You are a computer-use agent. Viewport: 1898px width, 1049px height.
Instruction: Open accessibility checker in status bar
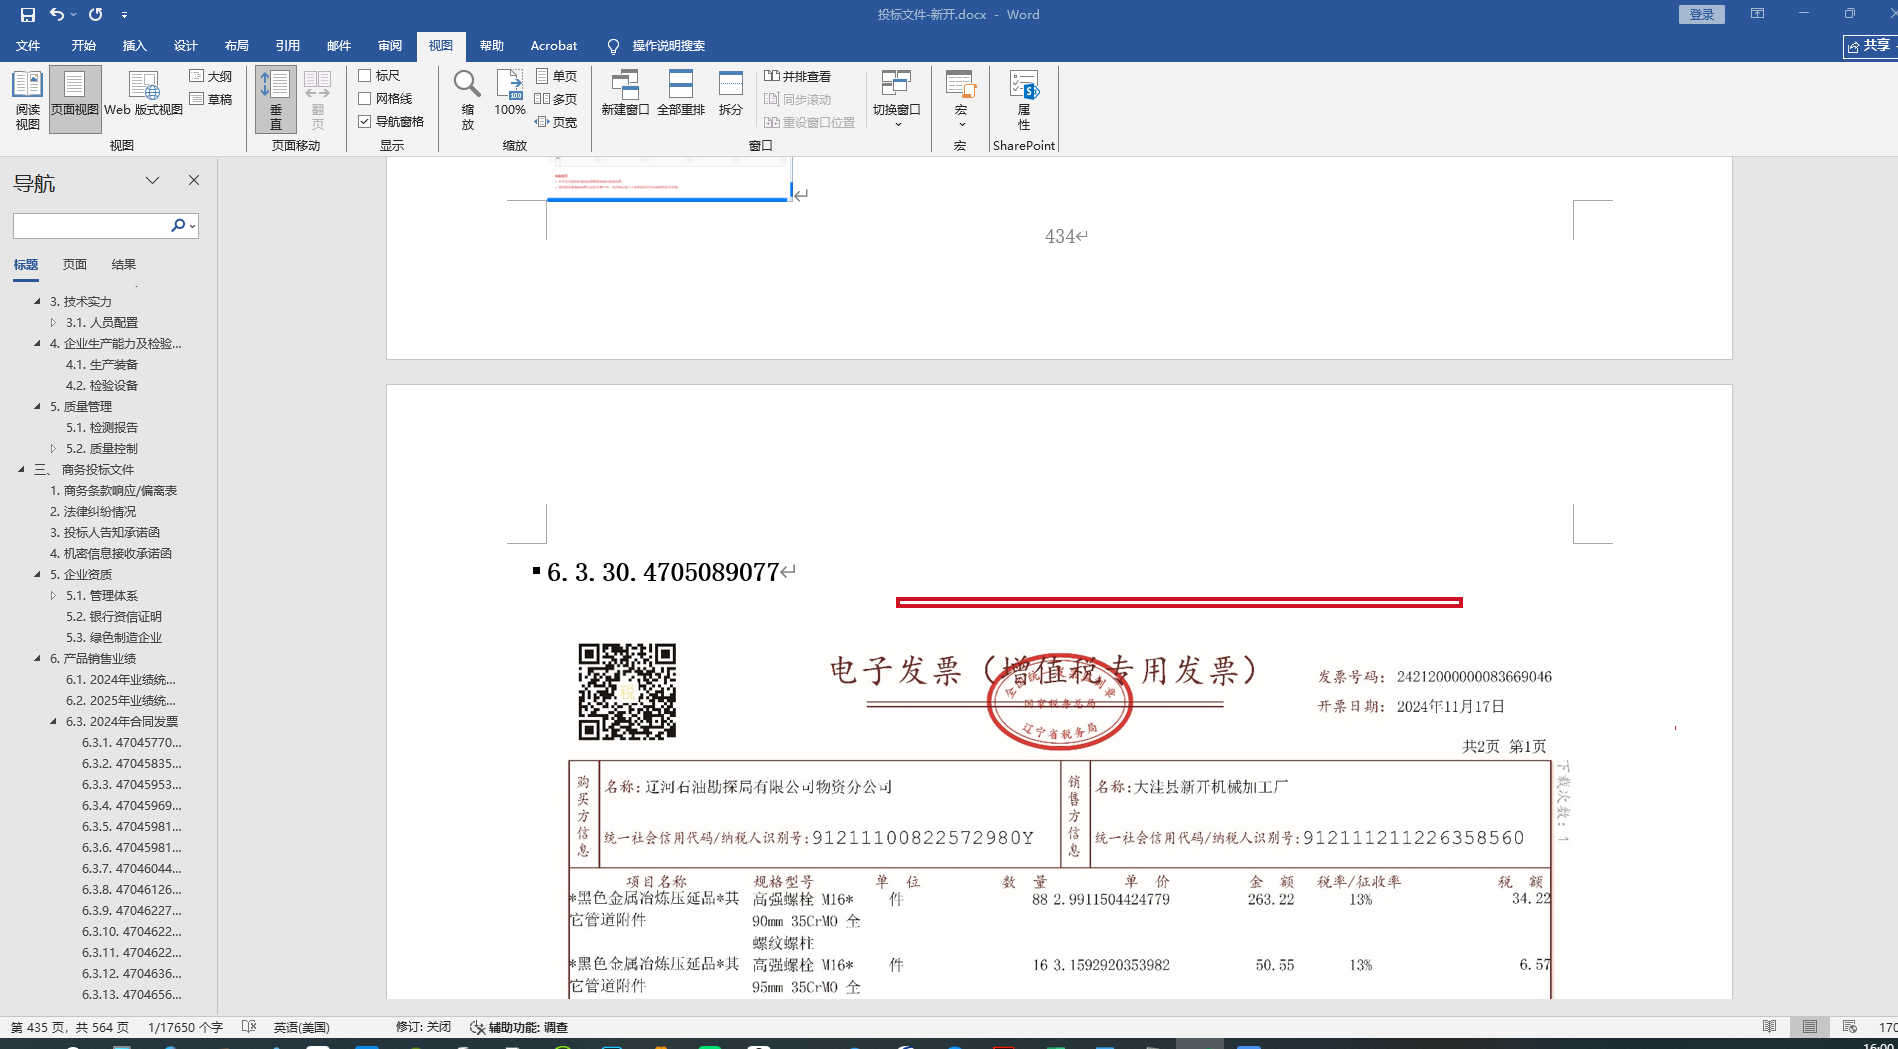[519, 1027]
